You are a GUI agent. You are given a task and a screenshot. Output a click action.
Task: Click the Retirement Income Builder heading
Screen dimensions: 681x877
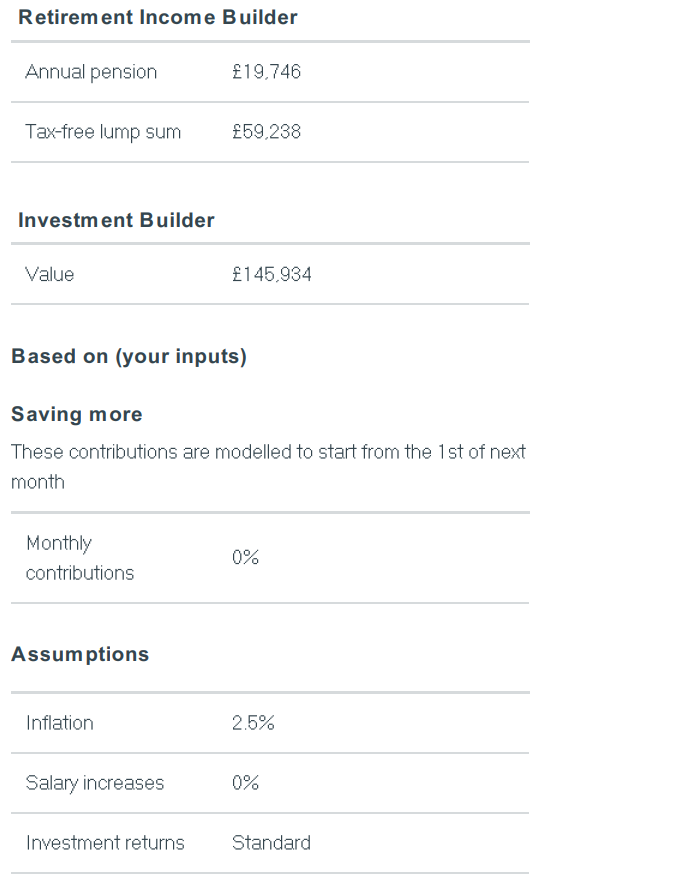click(158, 17)
